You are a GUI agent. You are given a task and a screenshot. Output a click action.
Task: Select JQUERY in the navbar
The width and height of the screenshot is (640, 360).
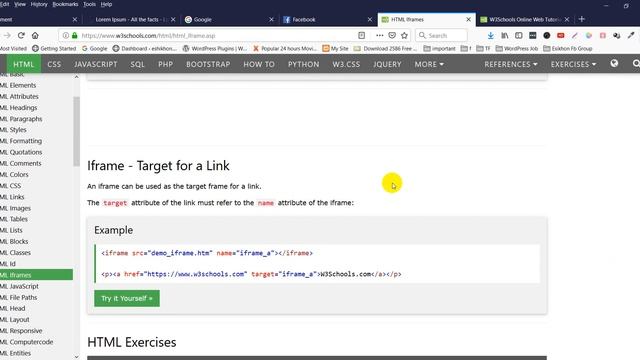(x=387, y=64)
